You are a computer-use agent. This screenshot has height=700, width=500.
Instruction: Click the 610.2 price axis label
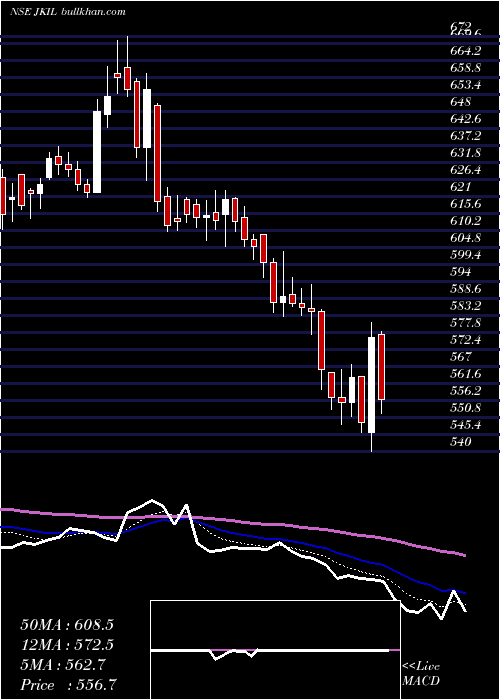pyautogui.click(x=466, y=221)
